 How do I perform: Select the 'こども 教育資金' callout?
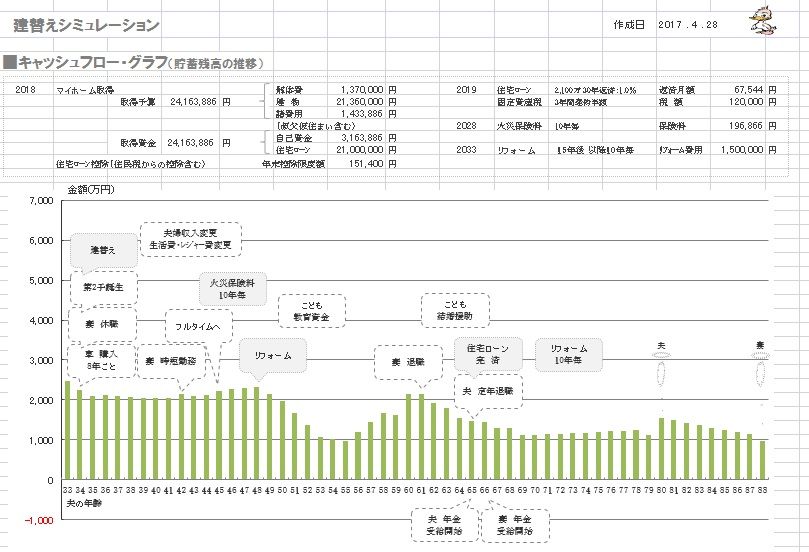point(311,311)
